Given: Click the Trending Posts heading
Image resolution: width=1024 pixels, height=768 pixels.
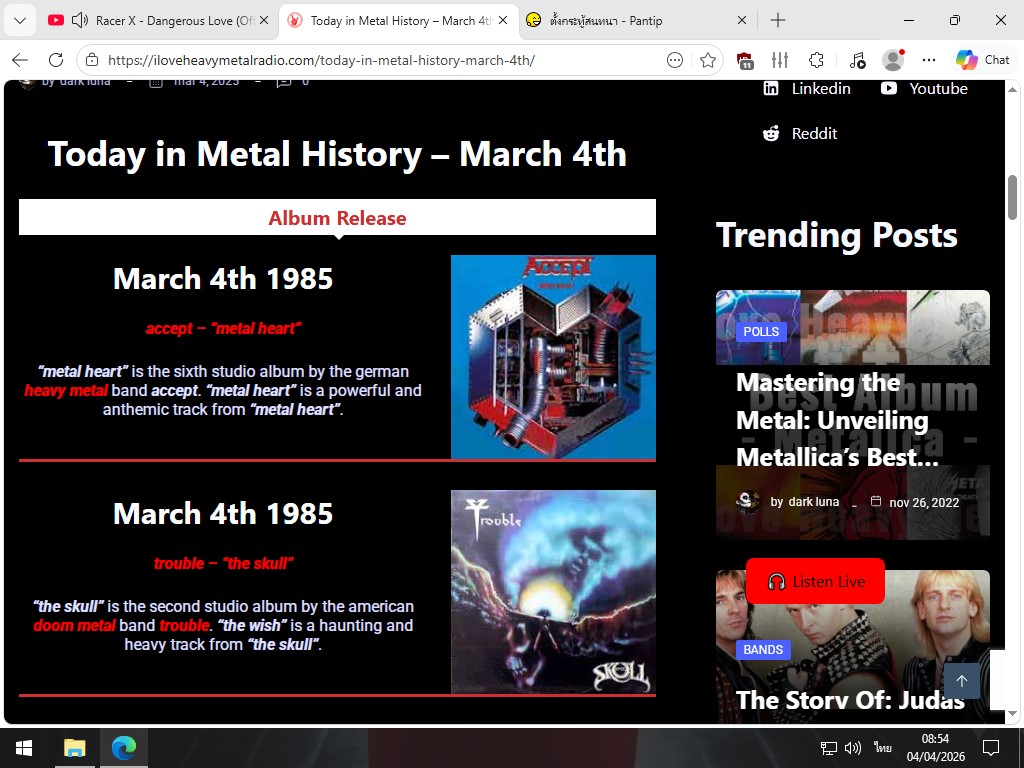Looking at the screenshot, I should (837, 235).
